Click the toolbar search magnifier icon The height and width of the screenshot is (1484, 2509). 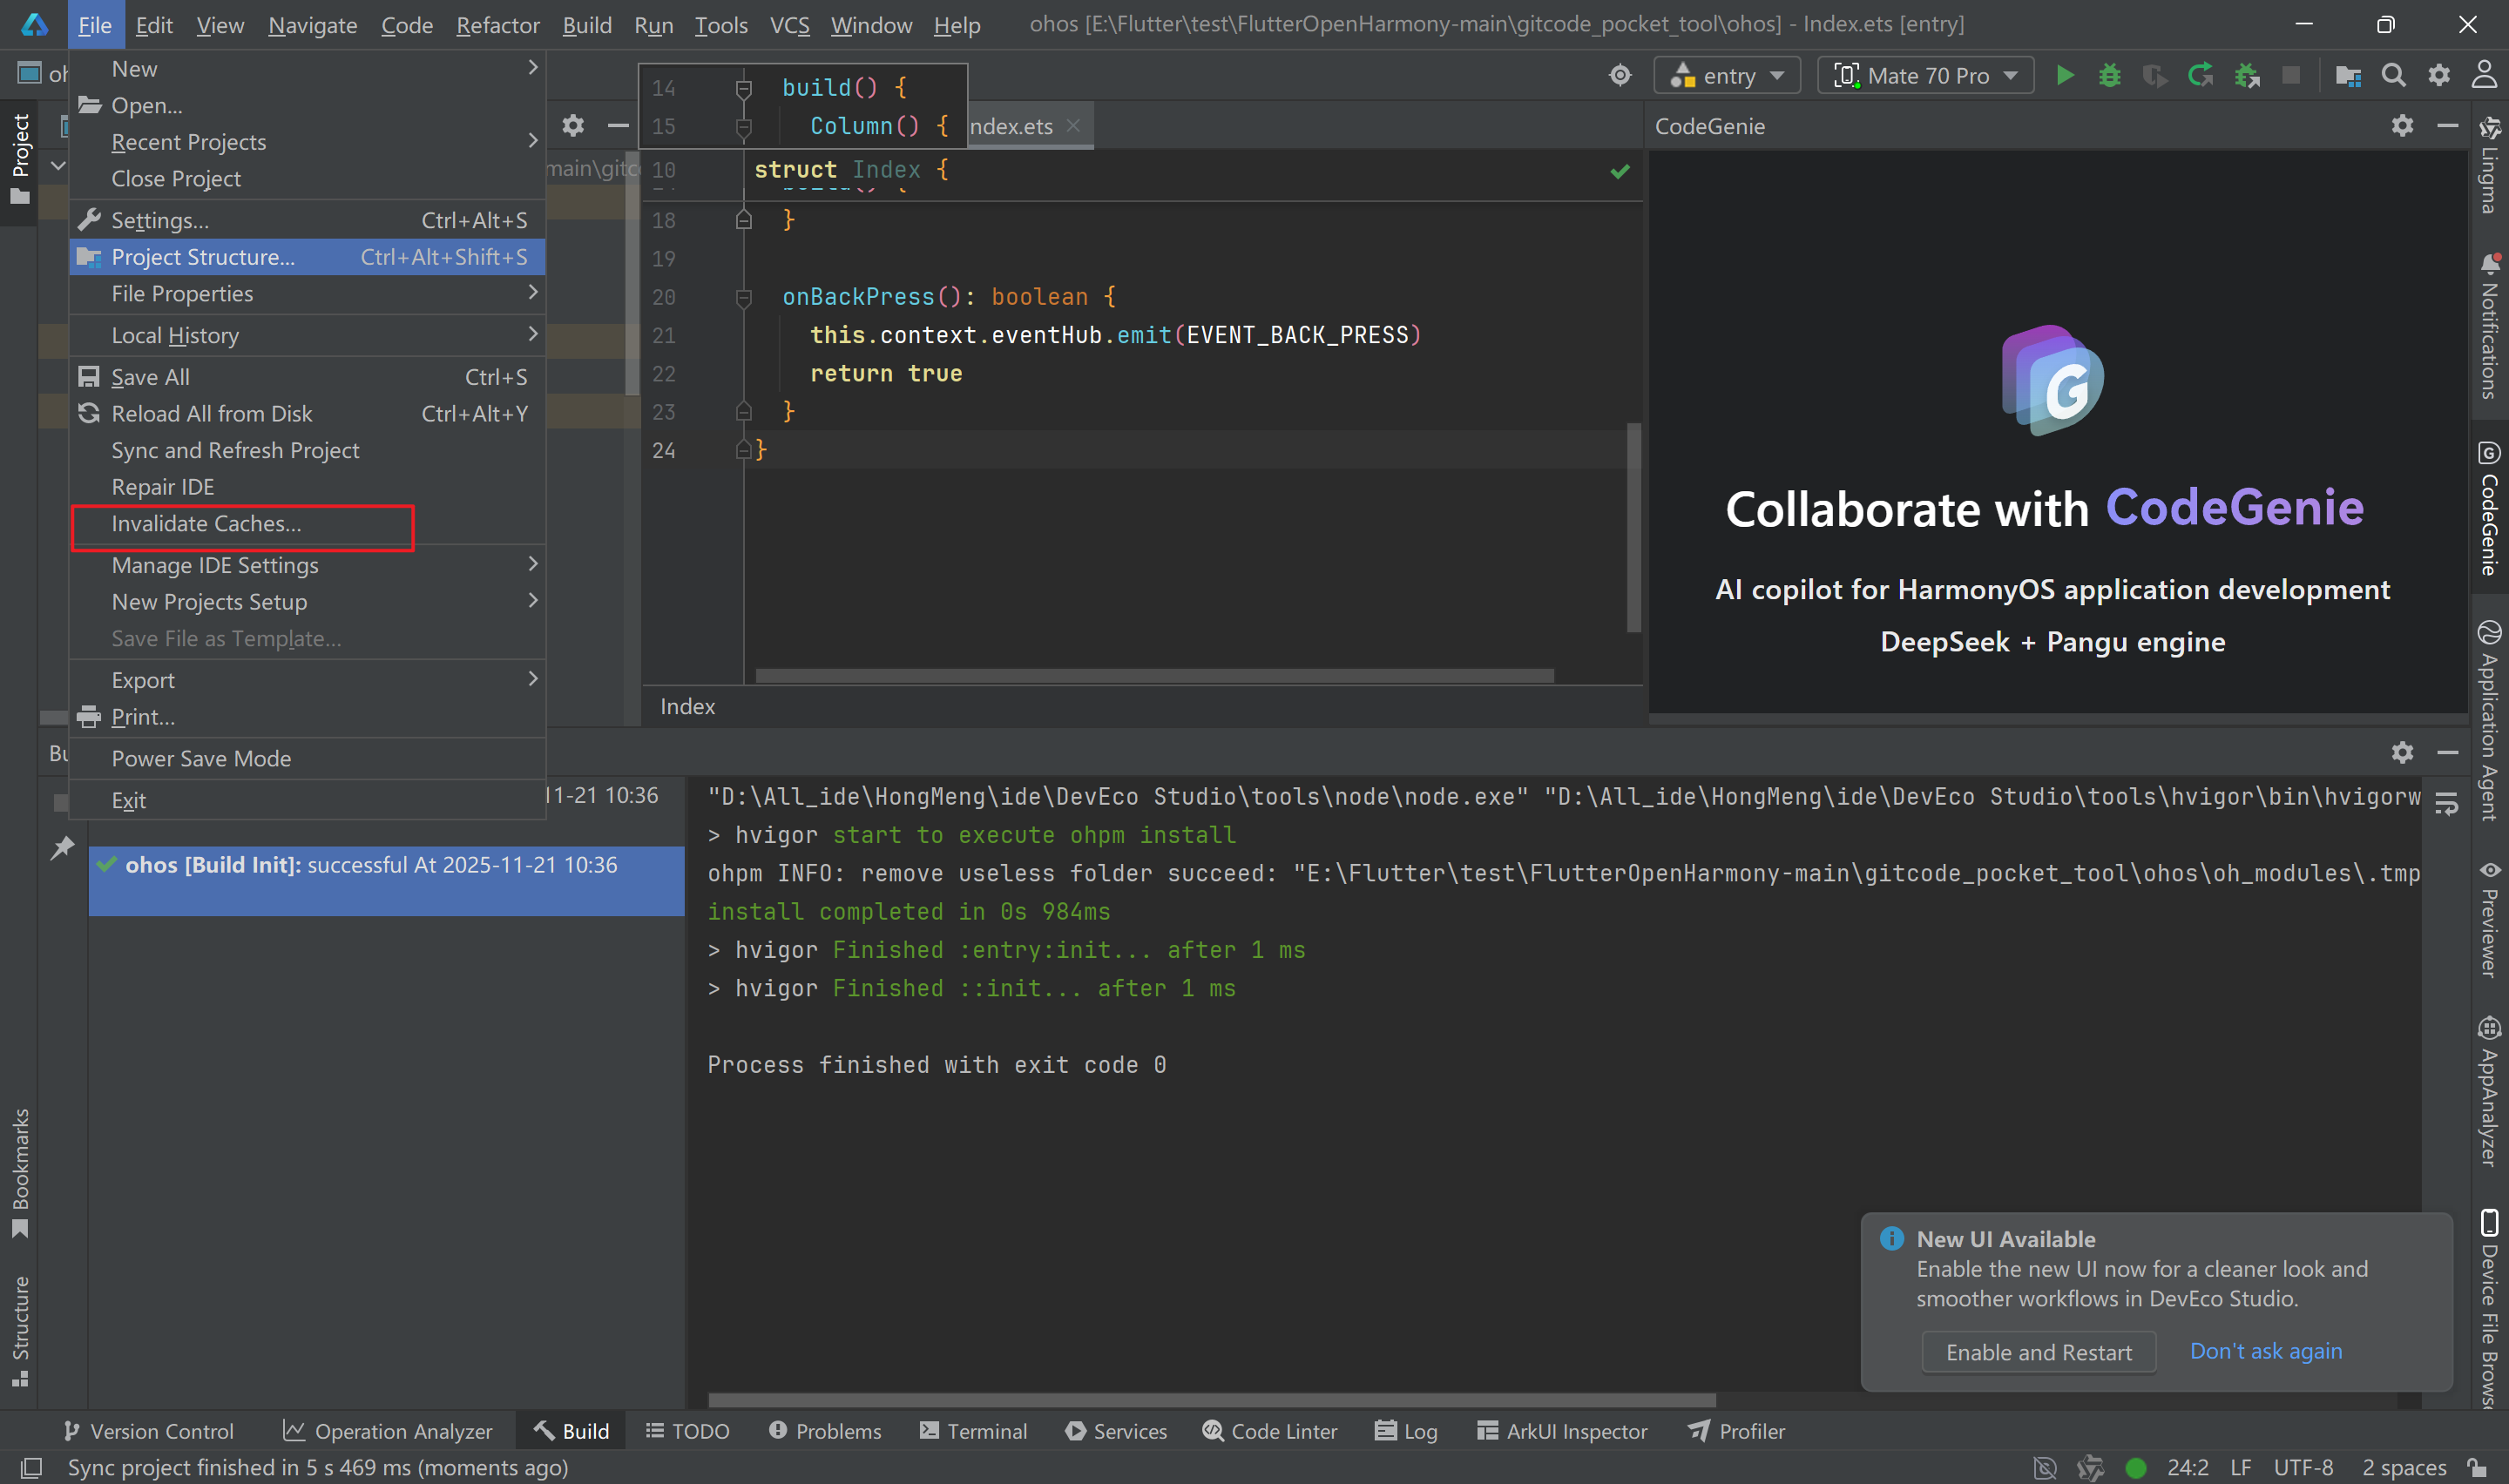(2393, 76)
